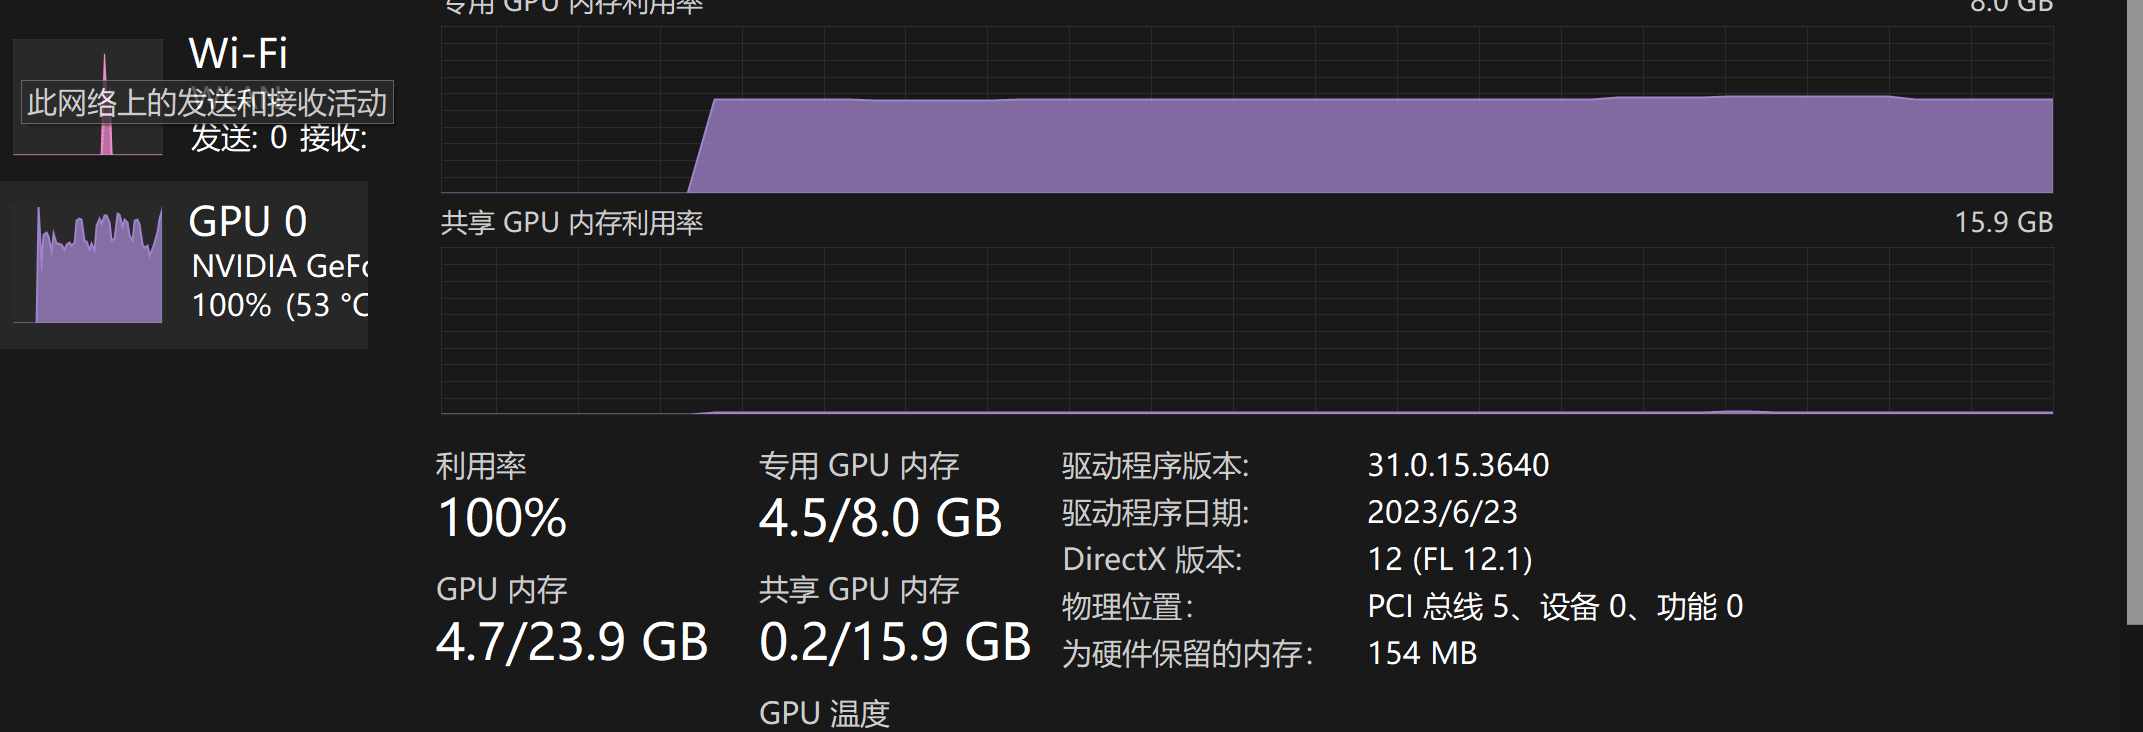Open the Wi-Fi entry in the sidebar

[x=238, y=54]
